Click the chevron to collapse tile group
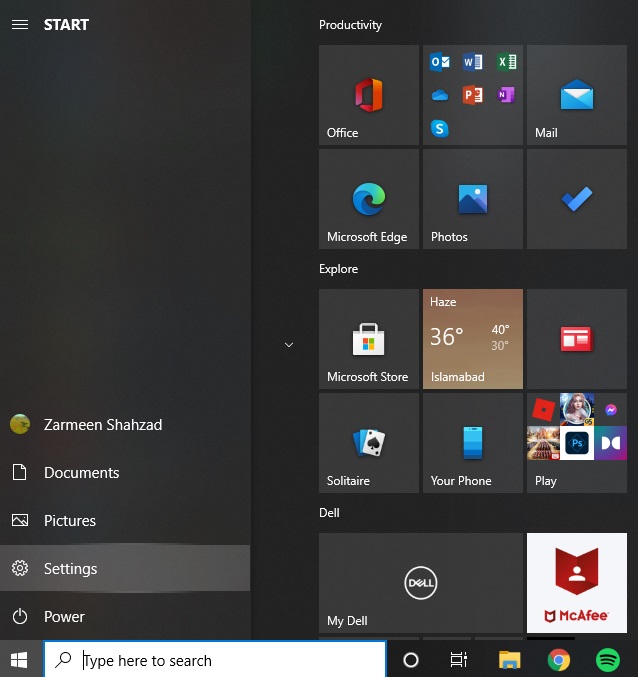The image size is (638, 677). [288, 345]
